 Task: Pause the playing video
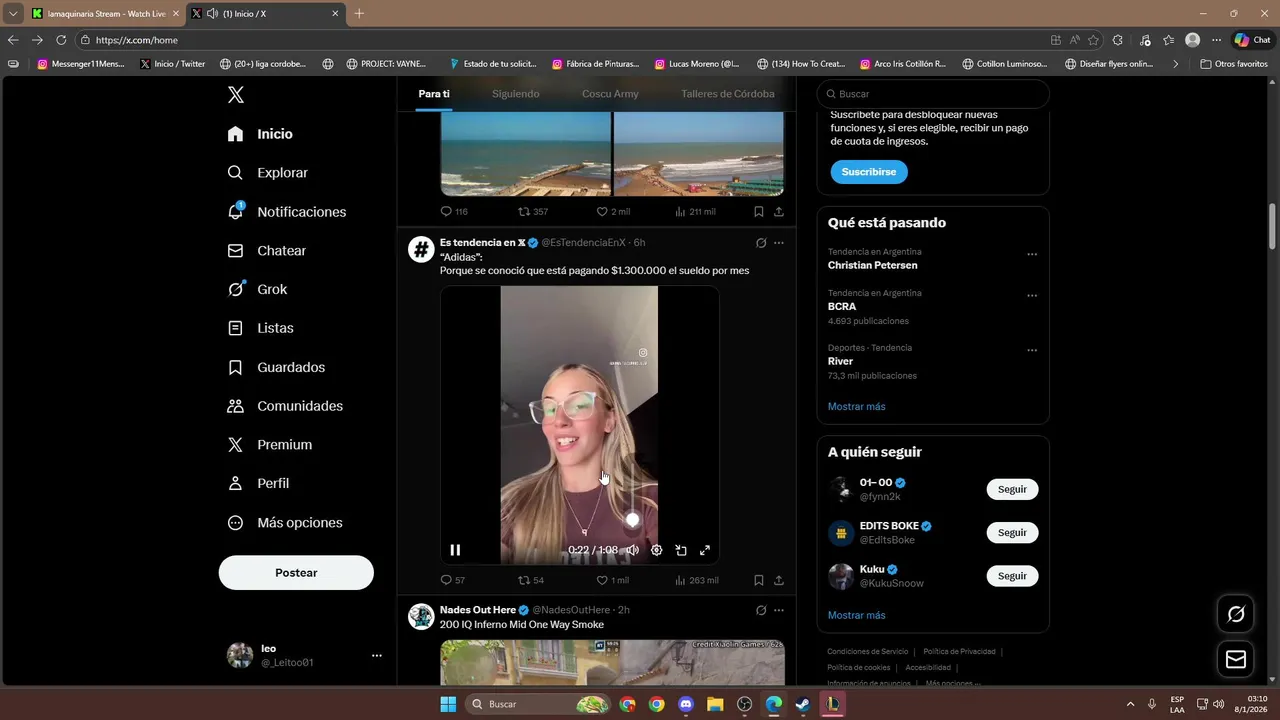point(455,550)
